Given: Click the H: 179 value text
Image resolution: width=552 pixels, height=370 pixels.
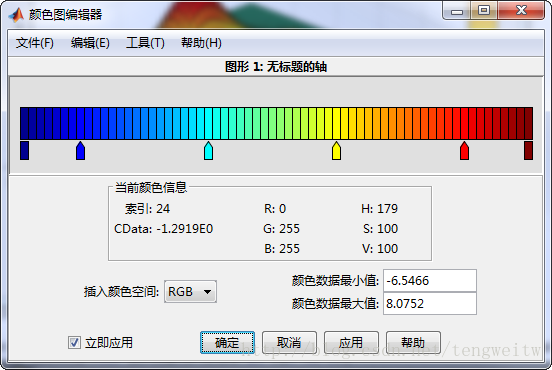Looking at the screenshot, I should [380, 209].
